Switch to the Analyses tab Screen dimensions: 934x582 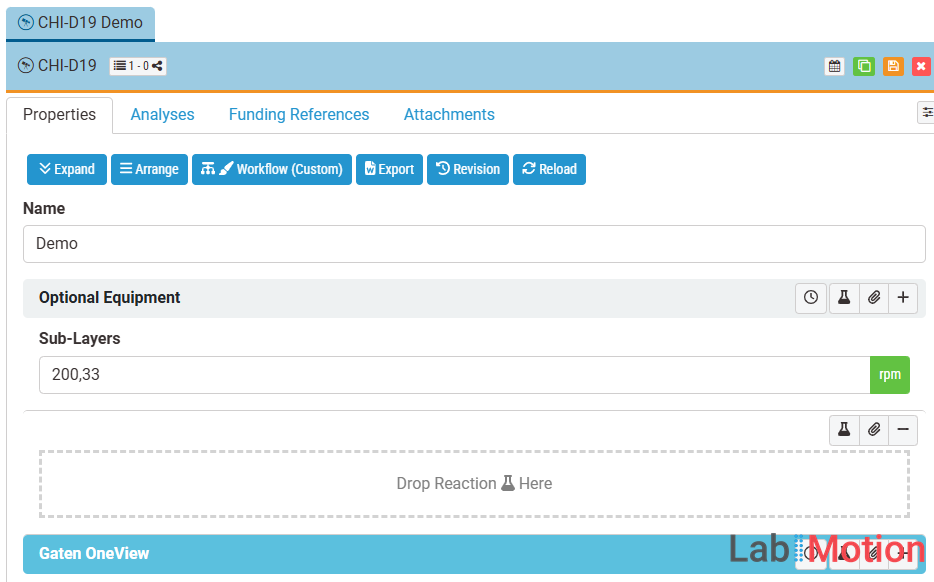[162, 115]
